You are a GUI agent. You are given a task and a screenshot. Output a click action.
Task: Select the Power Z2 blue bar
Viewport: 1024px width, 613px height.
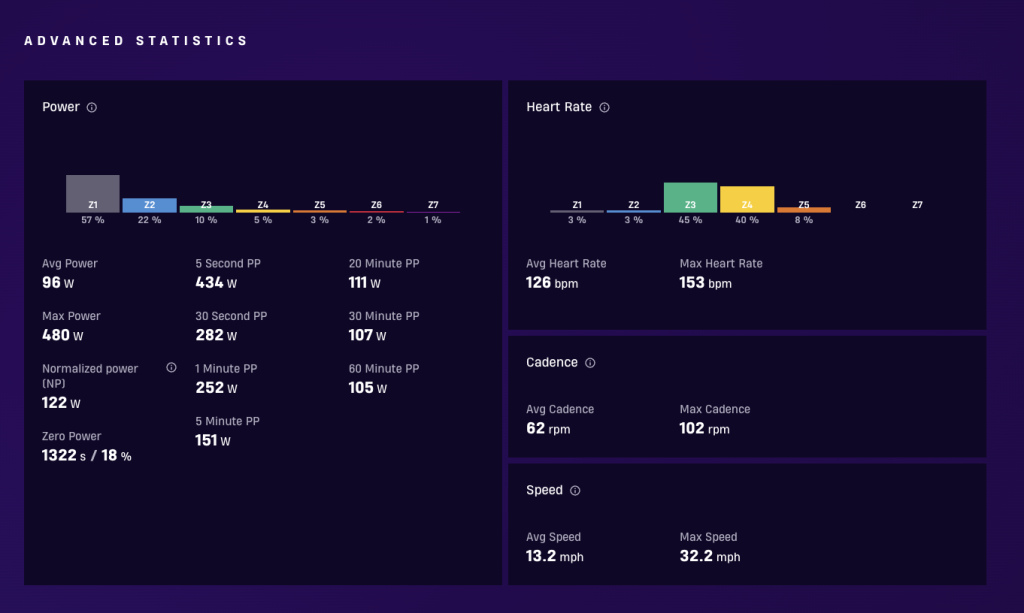click(150, 205)
